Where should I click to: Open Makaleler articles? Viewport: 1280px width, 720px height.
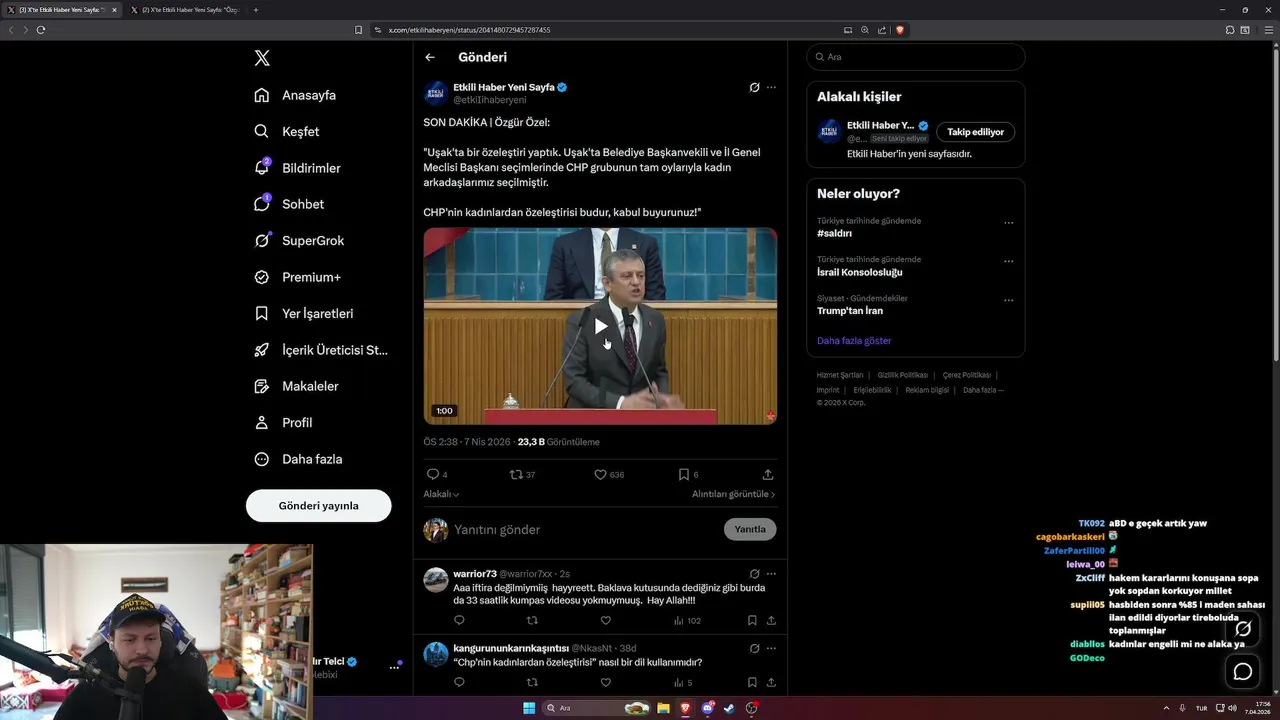tap(296, 386)
